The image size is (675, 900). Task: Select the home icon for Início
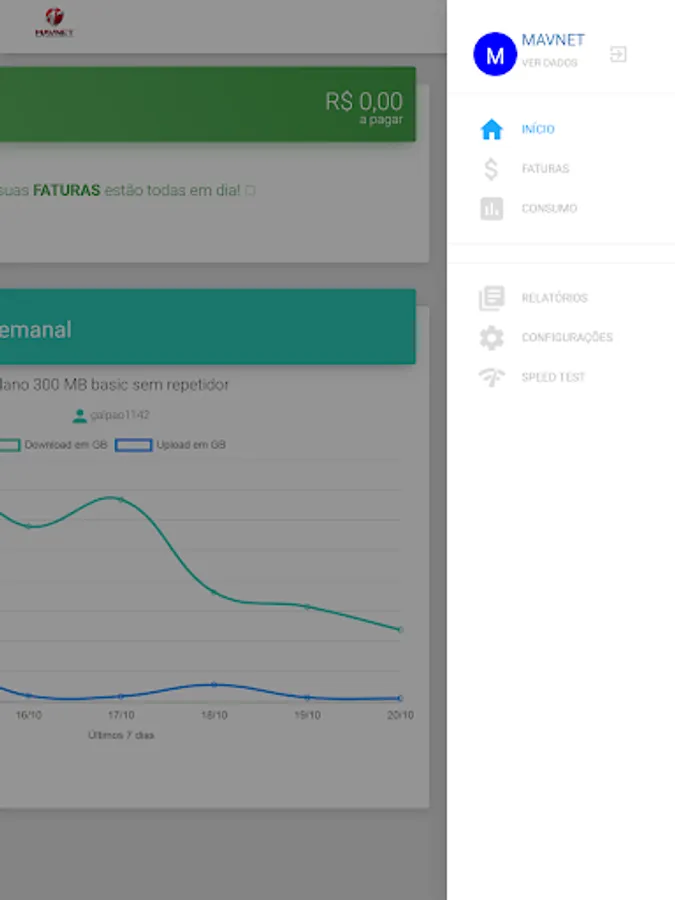[x=491, y=129]
